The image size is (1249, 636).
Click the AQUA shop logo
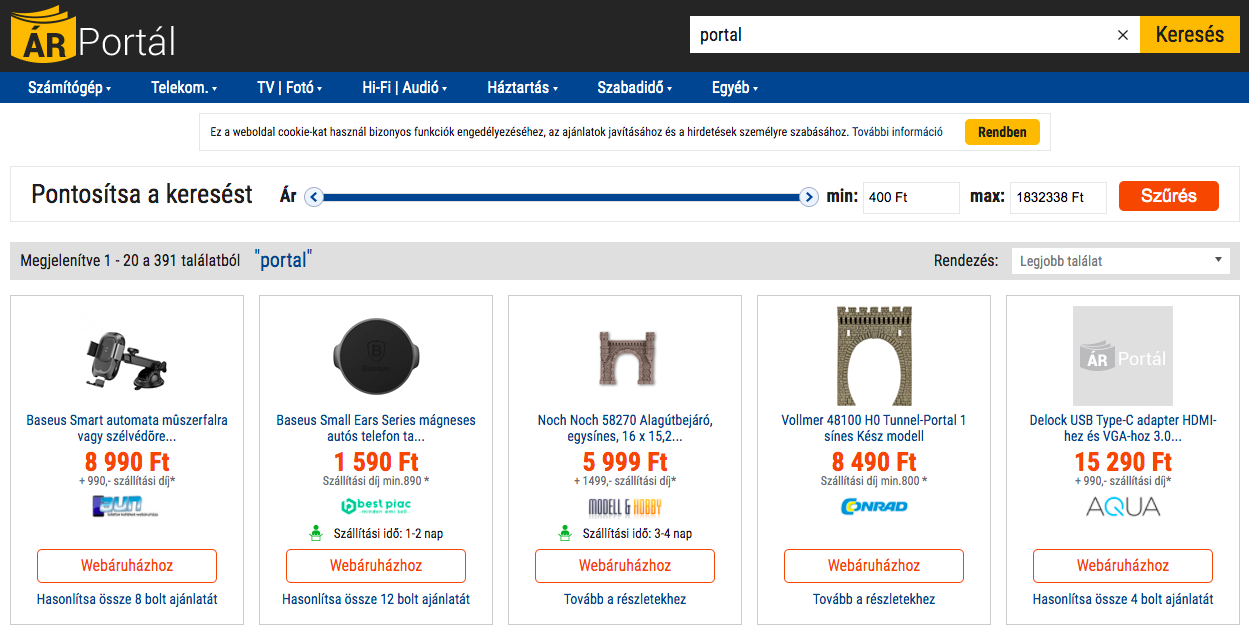pos(1123,507)
